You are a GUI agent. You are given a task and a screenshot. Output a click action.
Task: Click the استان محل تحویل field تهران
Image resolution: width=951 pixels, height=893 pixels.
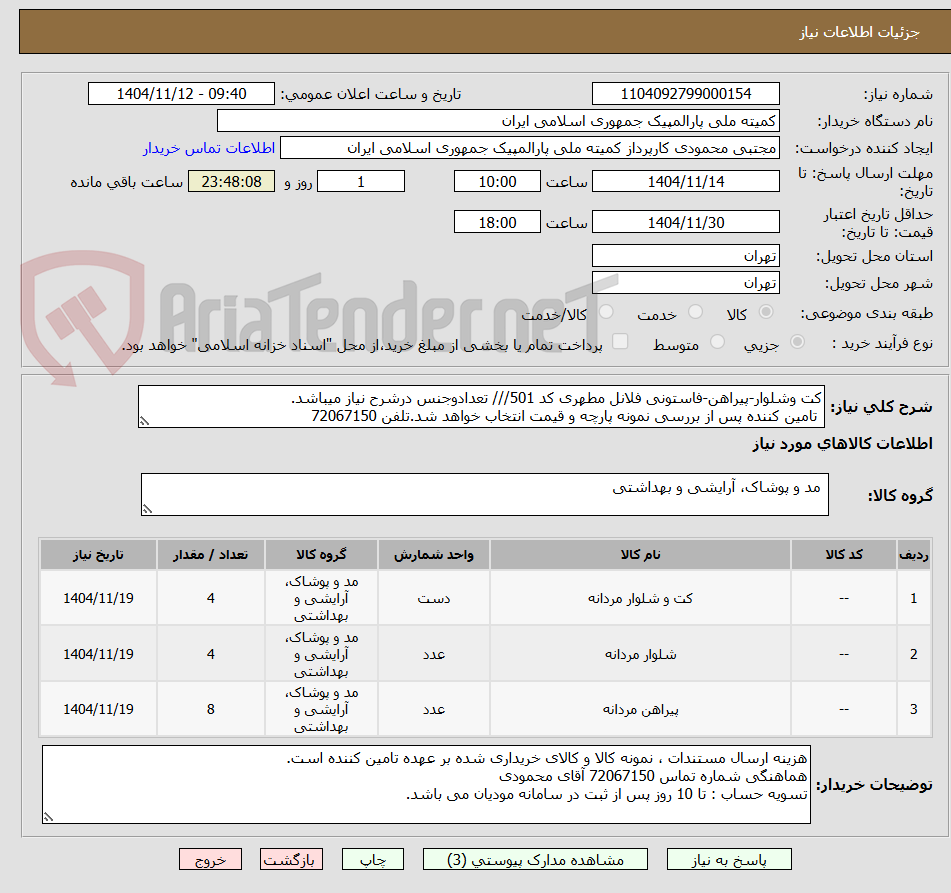pos(685,256)
